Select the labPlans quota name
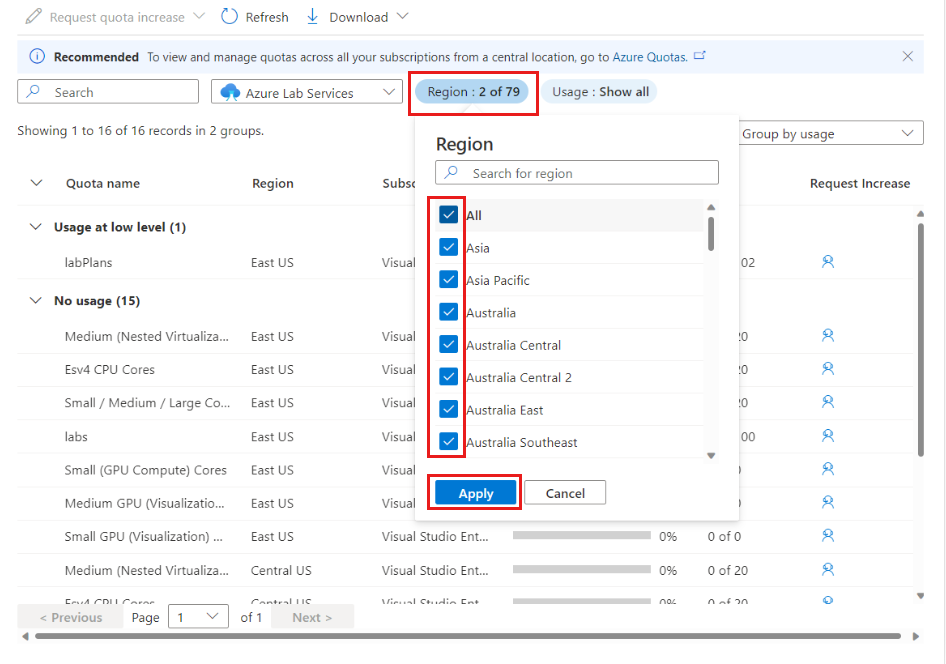Viewport: 946px width, 664px height. [x=88, y=262]
